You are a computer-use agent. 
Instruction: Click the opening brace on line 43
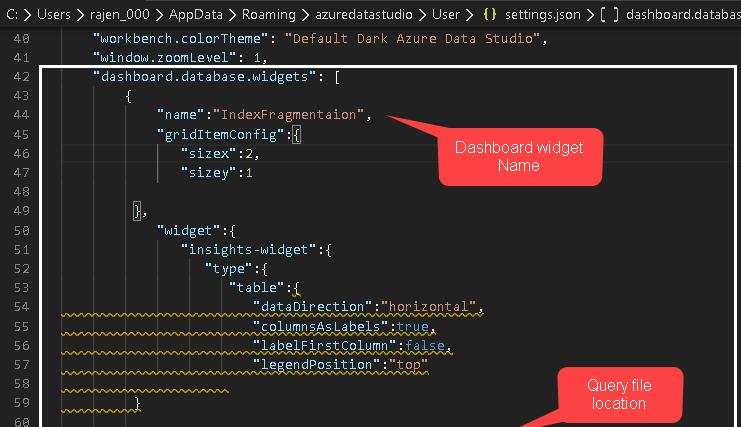[x=129, y=96]
